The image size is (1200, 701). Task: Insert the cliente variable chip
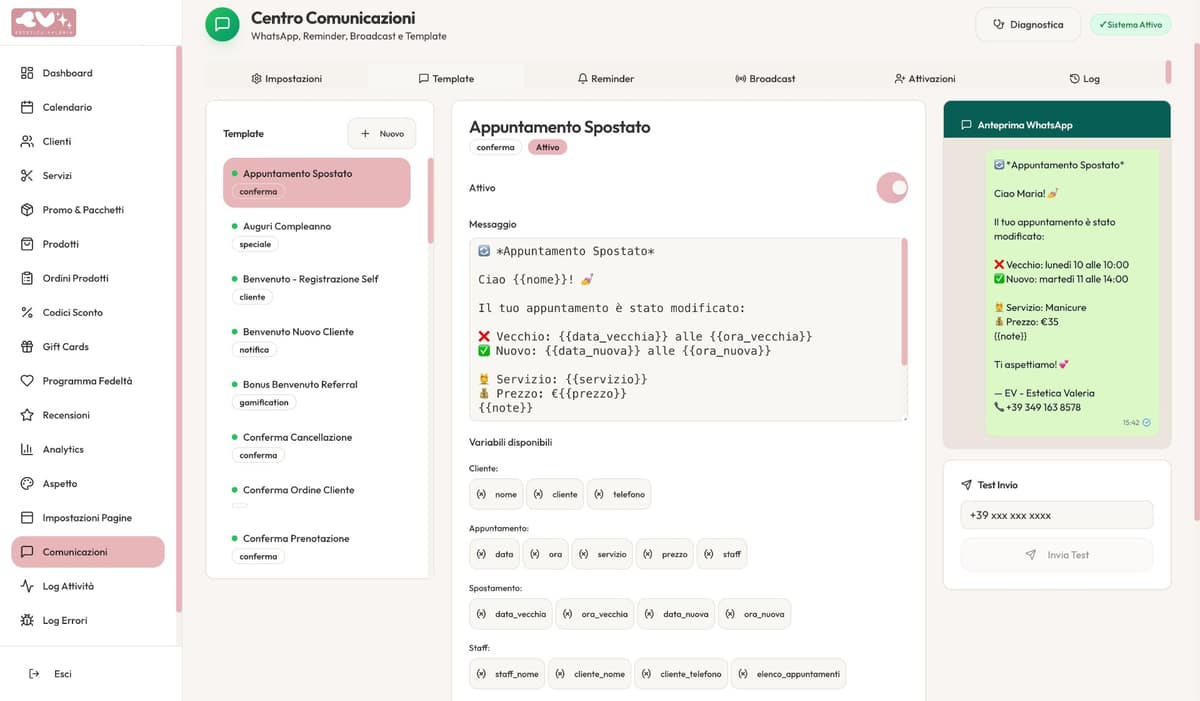[555, 494]
